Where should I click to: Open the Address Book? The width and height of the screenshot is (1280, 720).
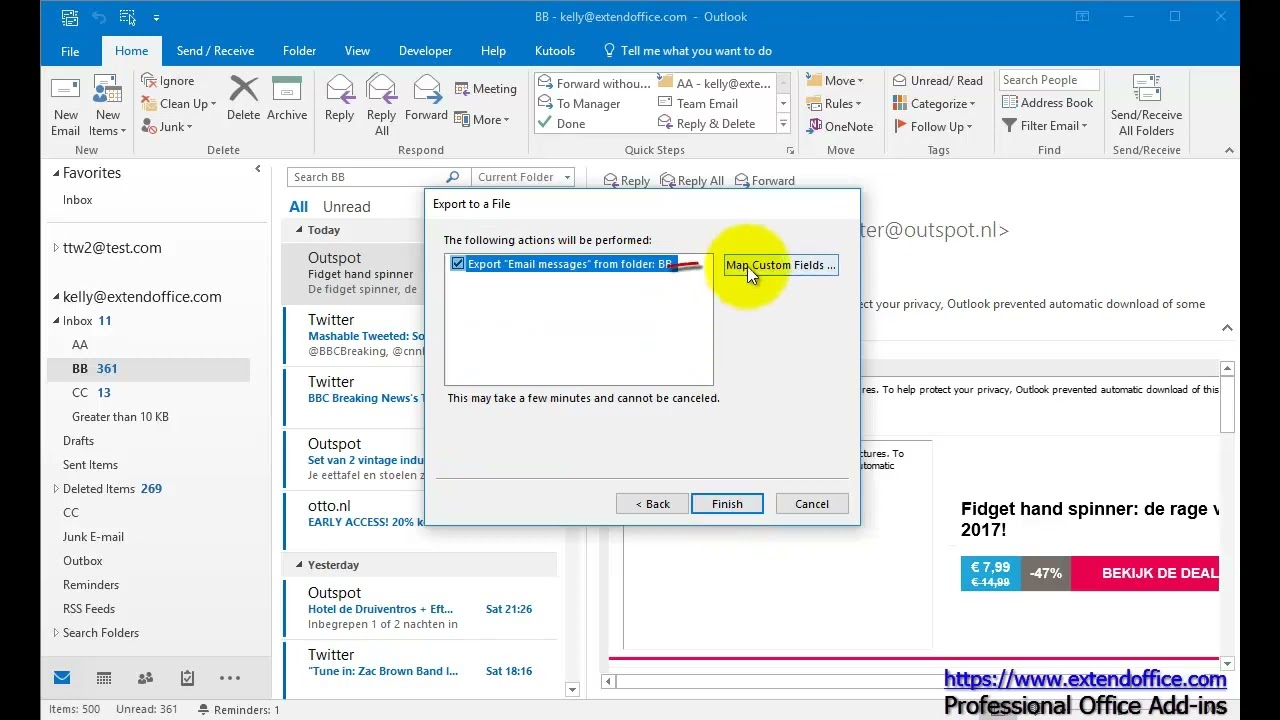tap(1047, 103)
